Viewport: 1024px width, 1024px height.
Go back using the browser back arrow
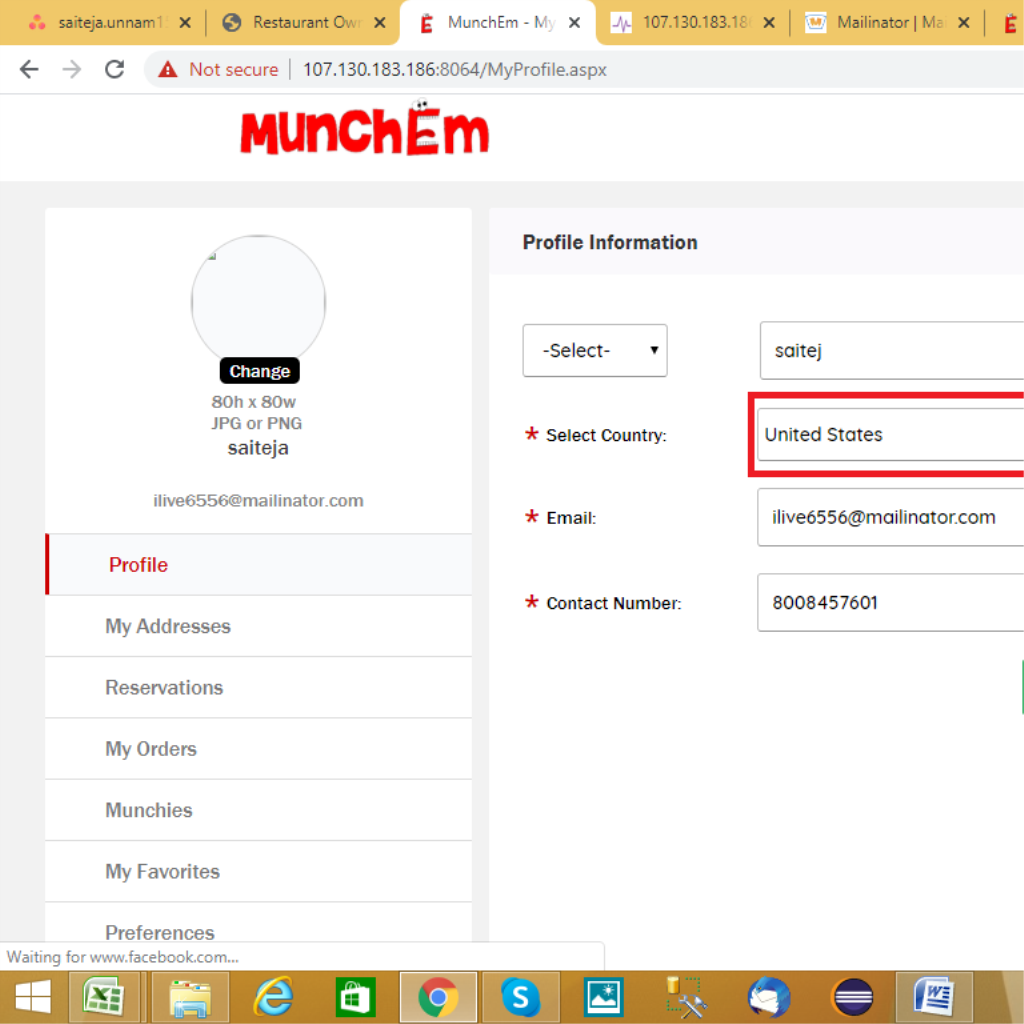point(29,69)
